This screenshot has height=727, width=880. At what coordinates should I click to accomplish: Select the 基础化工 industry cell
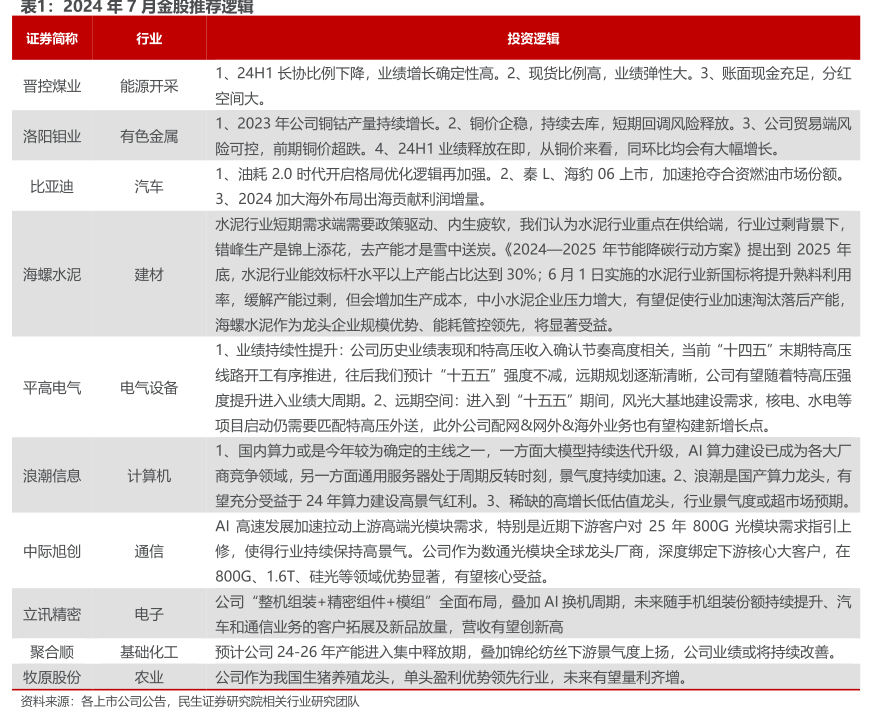(148, 652)
